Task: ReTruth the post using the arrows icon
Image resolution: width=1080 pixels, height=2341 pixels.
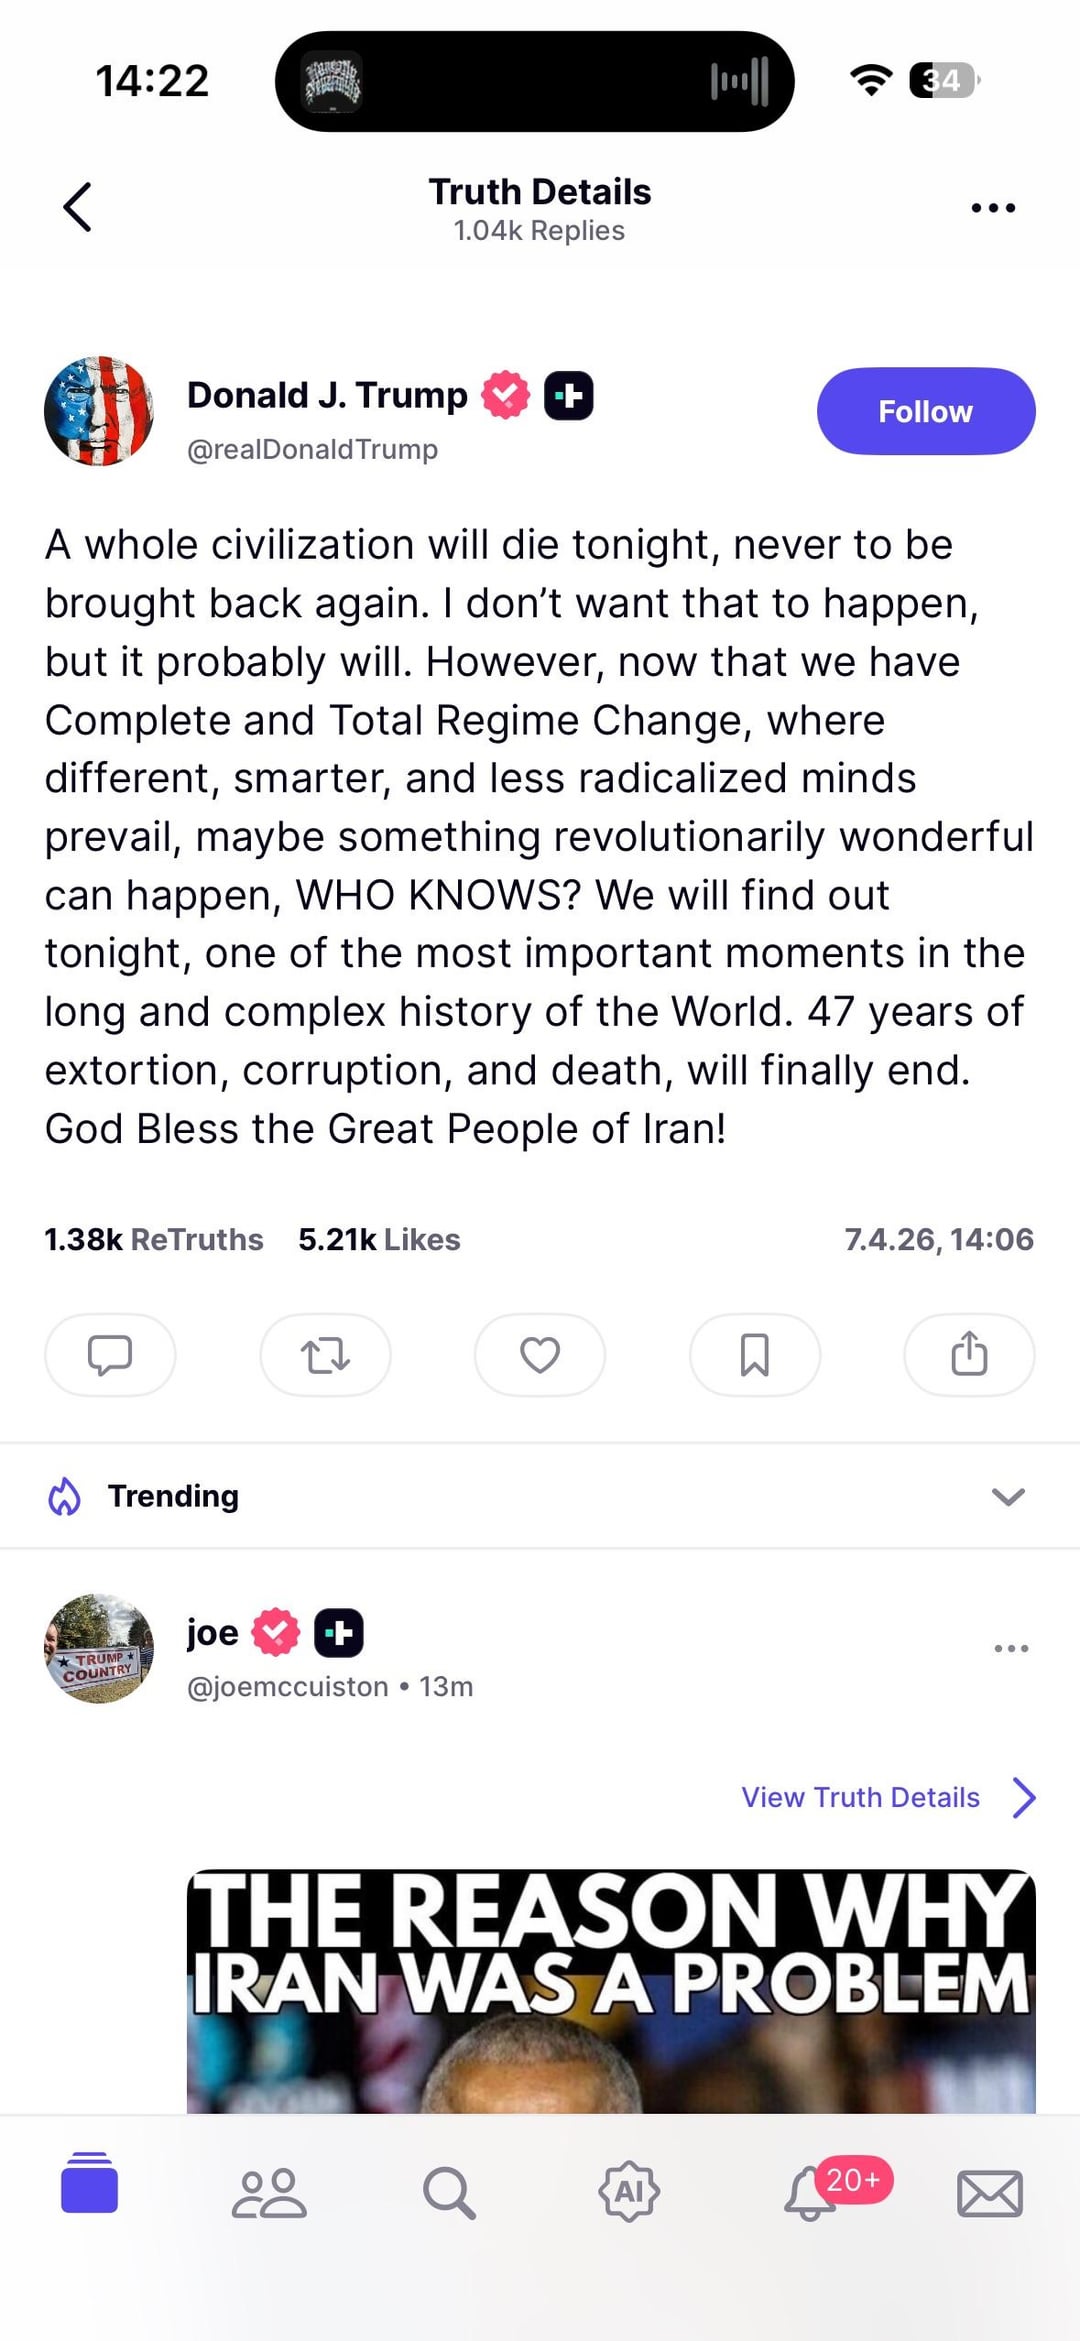Action: tap(325, 1355)
